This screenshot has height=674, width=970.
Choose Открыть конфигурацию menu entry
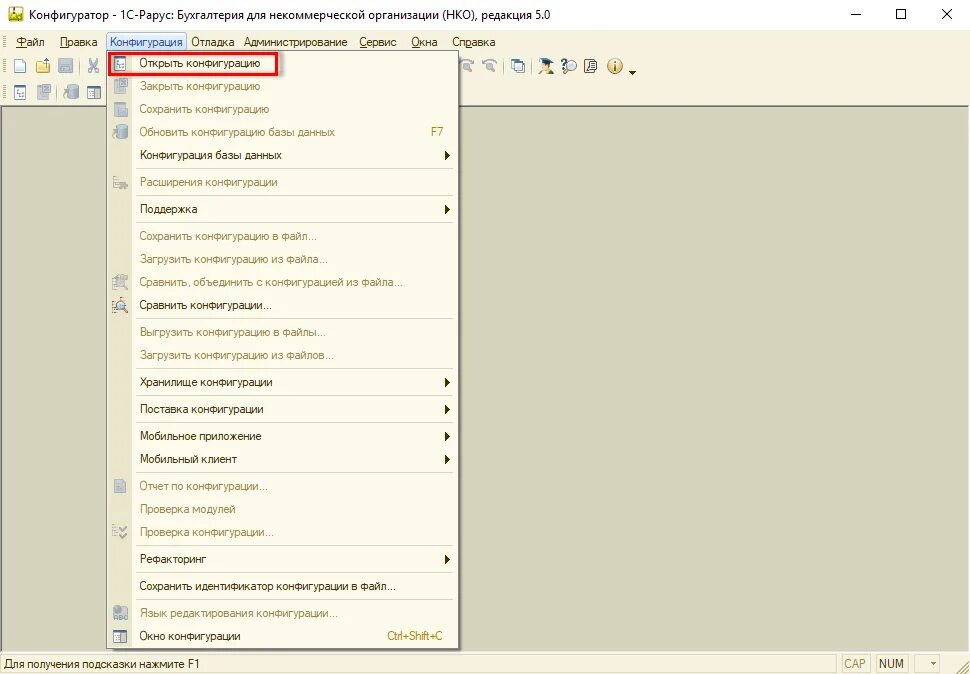pos(283,63)
